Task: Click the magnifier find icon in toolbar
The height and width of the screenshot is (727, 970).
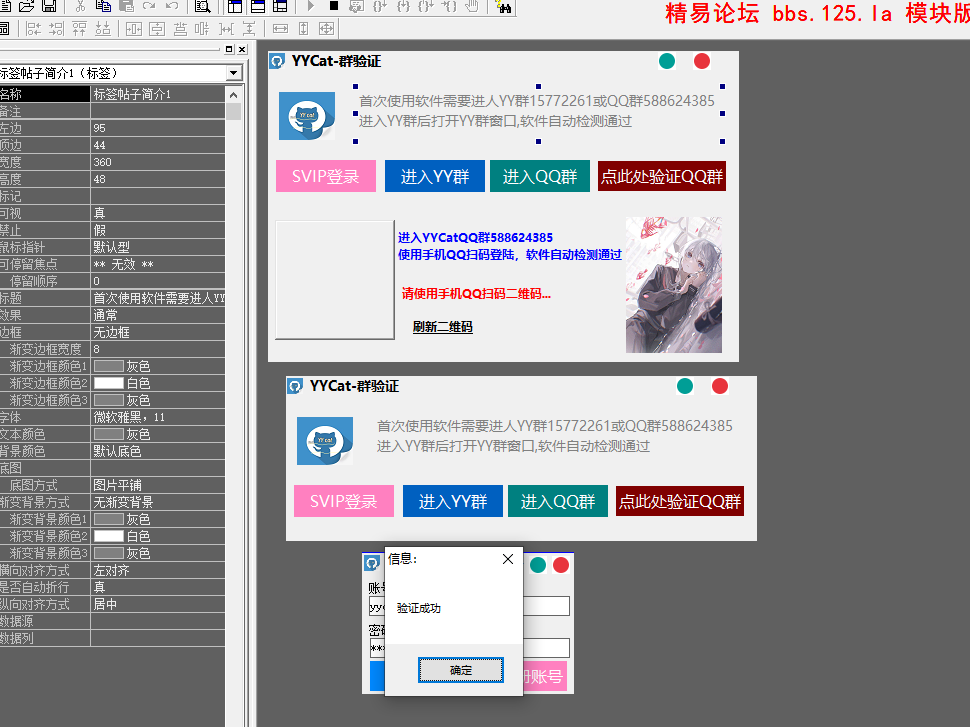Action: pyautogui.click(x=201, y=7)
